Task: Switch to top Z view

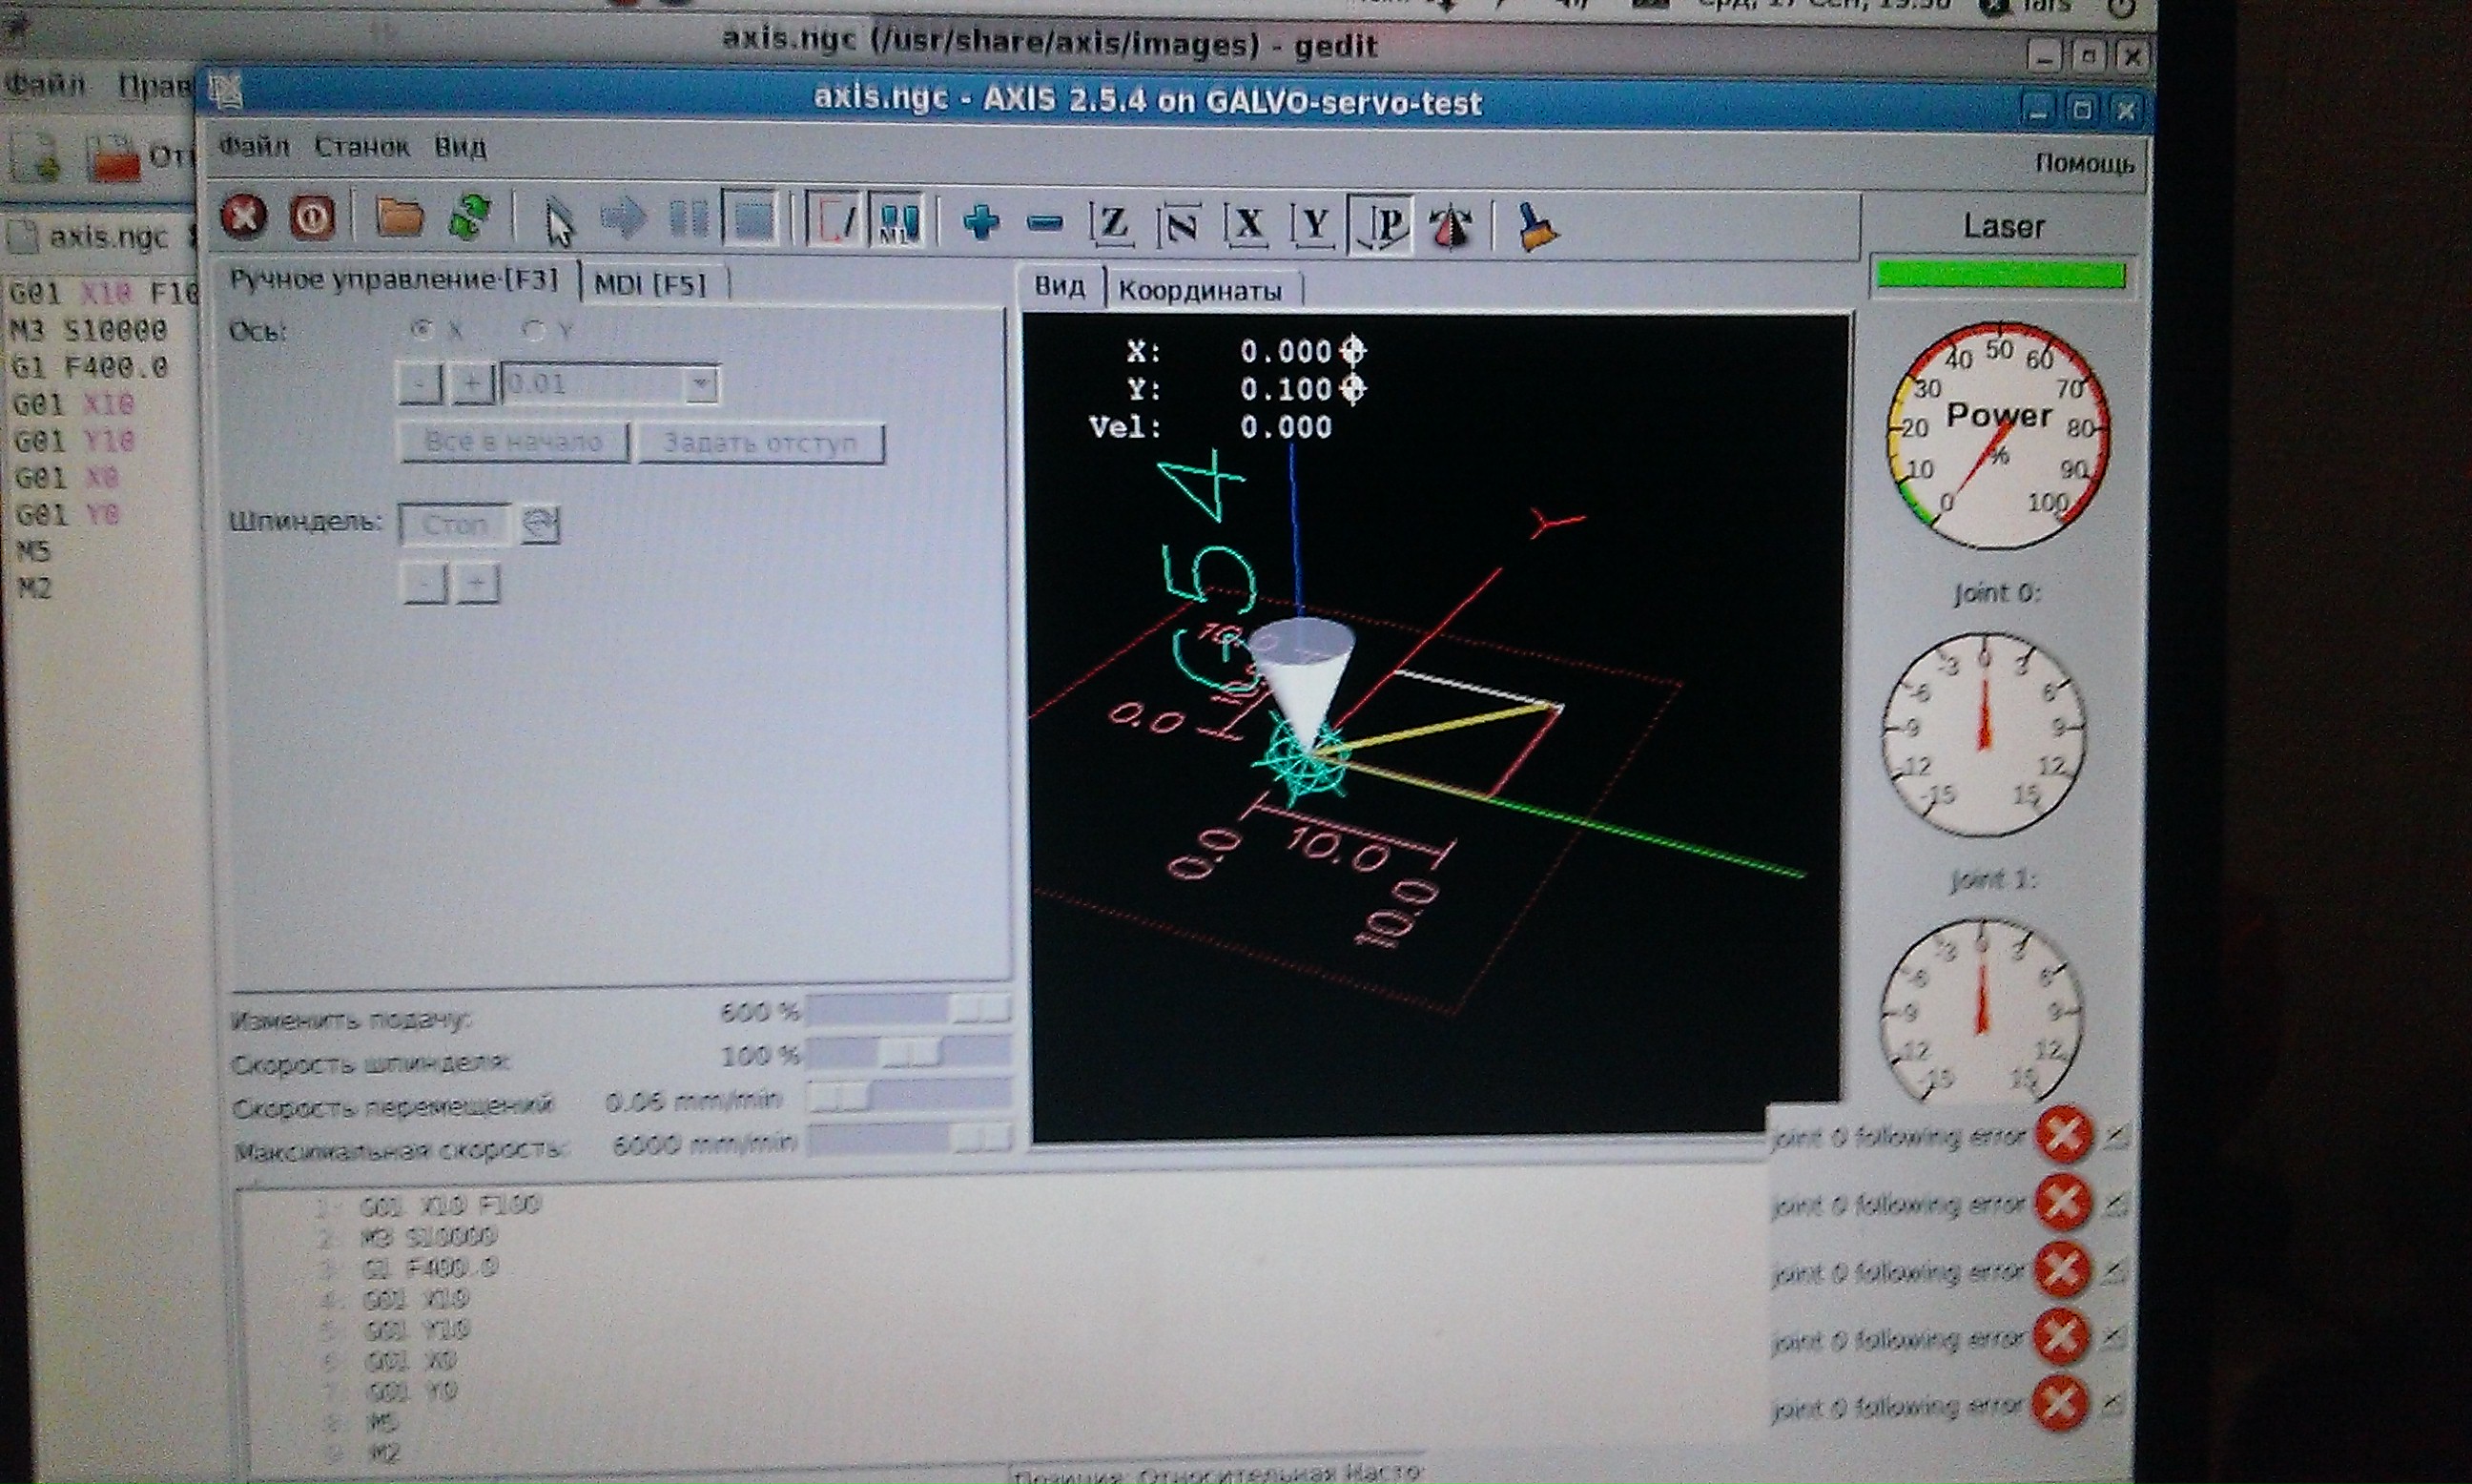Action: click(1113, 223)
